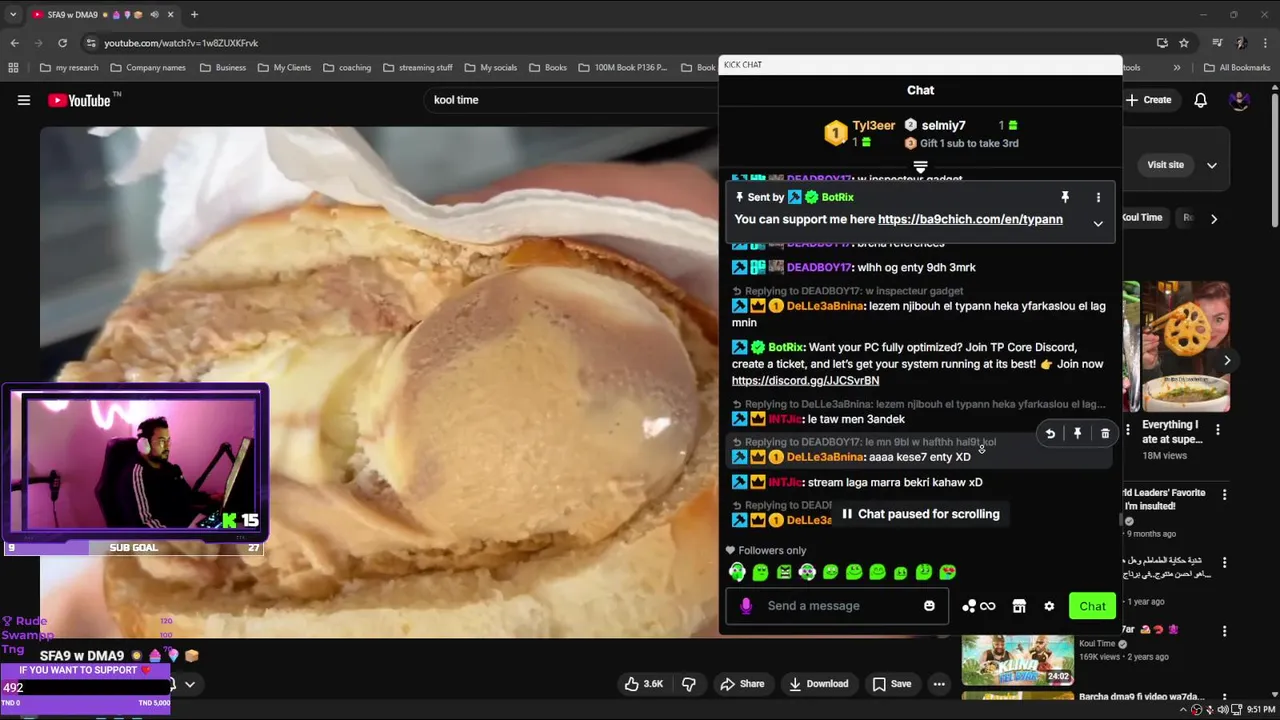1280x720 pixels.
Task: Click the address bar URL
Action: pos(181,43)
